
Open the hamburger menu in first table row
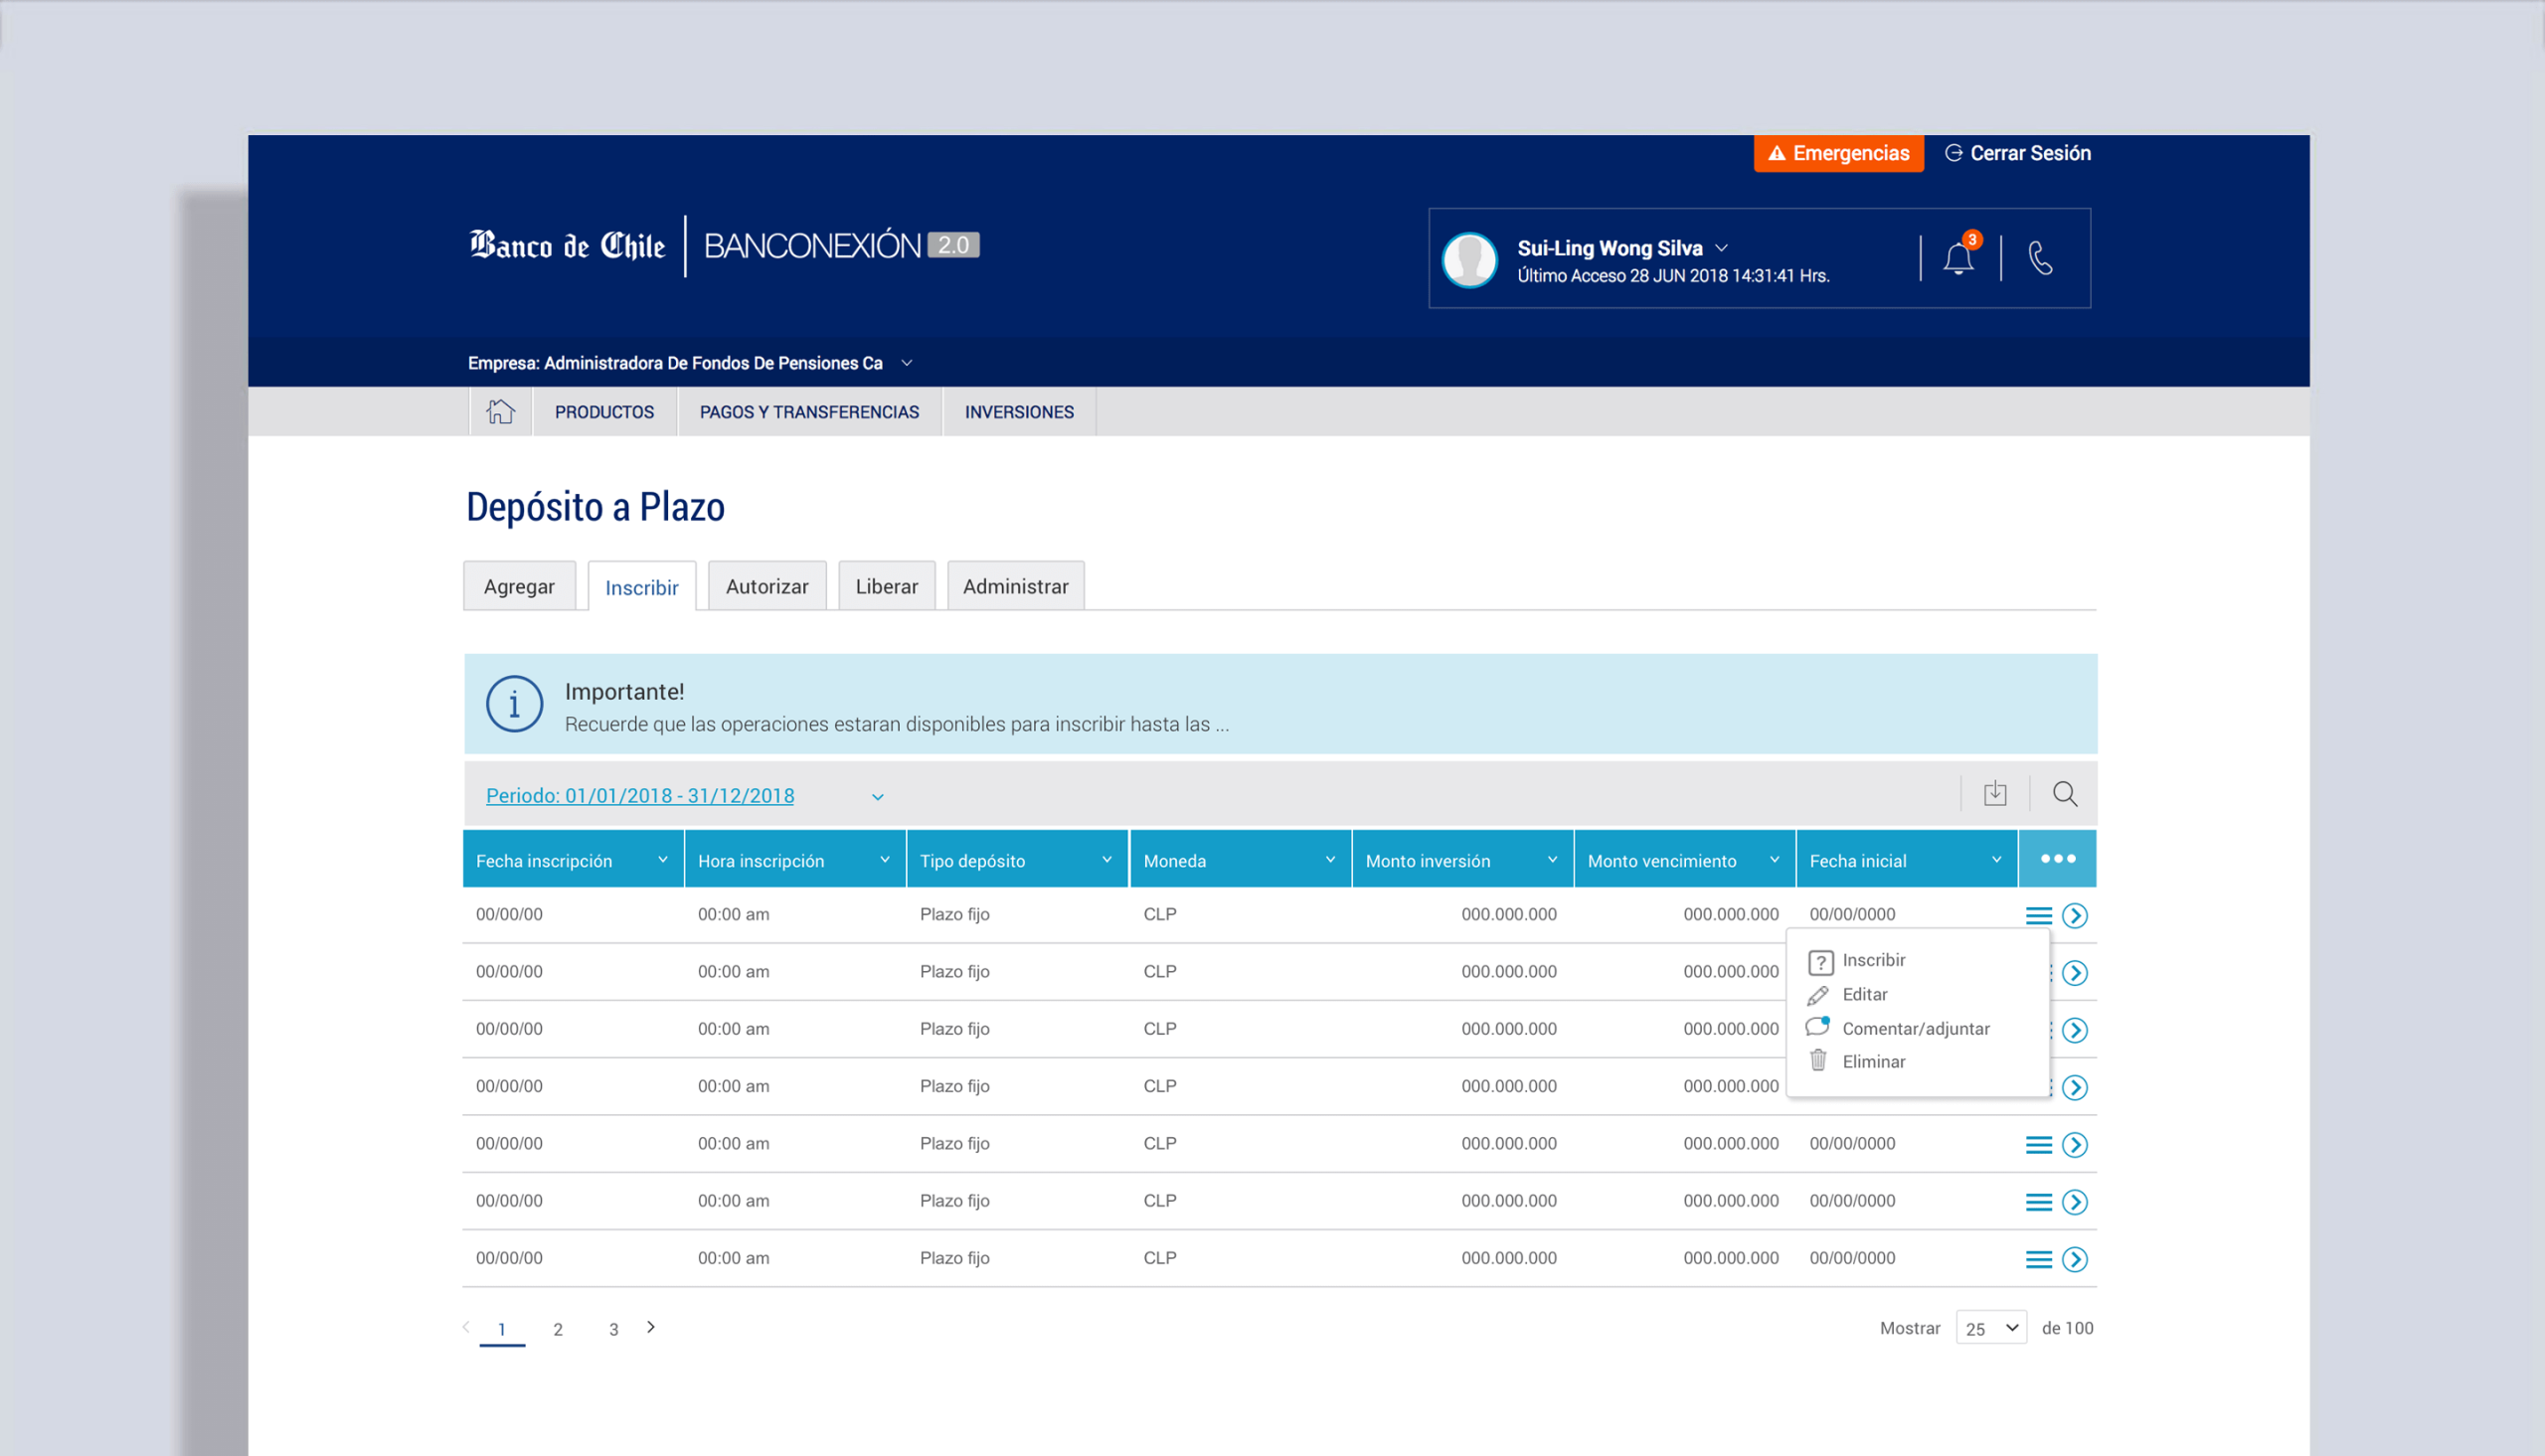2038,915
